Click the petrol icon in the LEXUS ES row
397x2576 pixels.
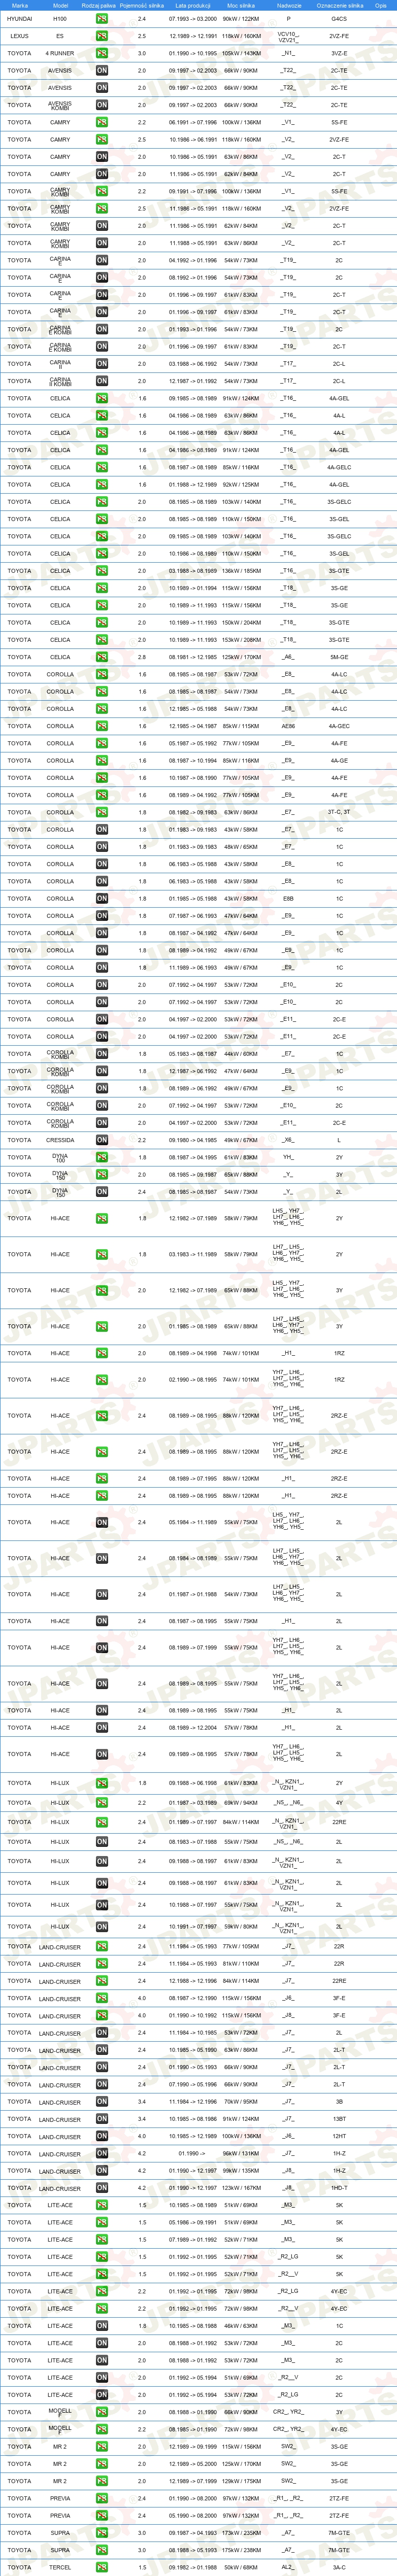click(102, 36)
